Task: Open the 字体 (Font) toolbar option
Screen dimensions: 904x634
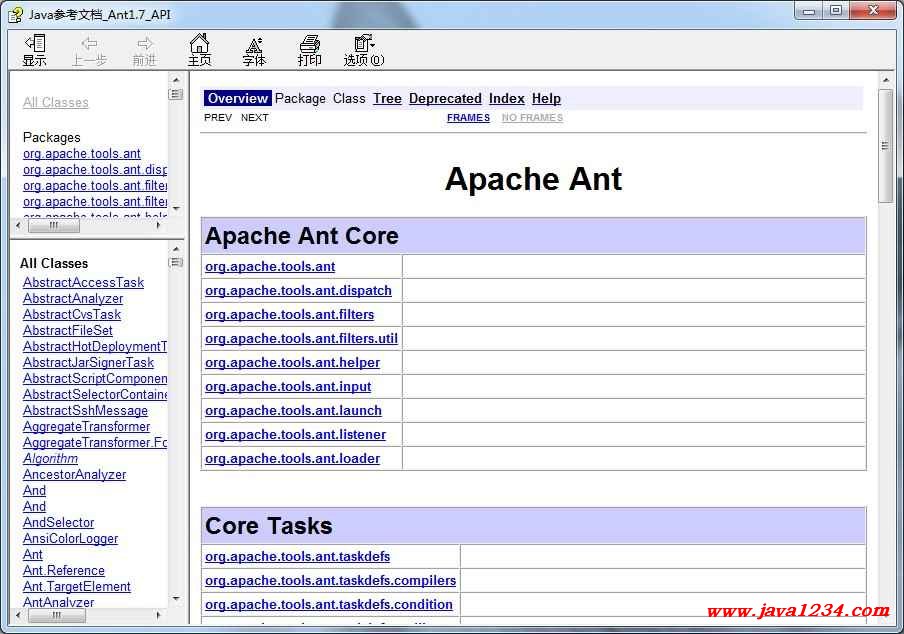Action: point(254,51)
